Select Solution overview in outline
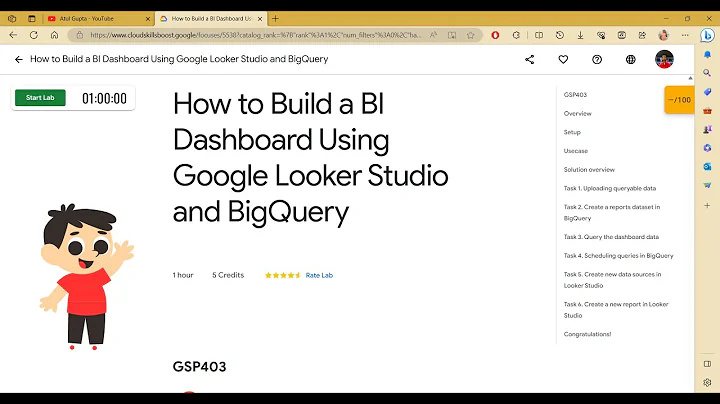 point(589,169)
